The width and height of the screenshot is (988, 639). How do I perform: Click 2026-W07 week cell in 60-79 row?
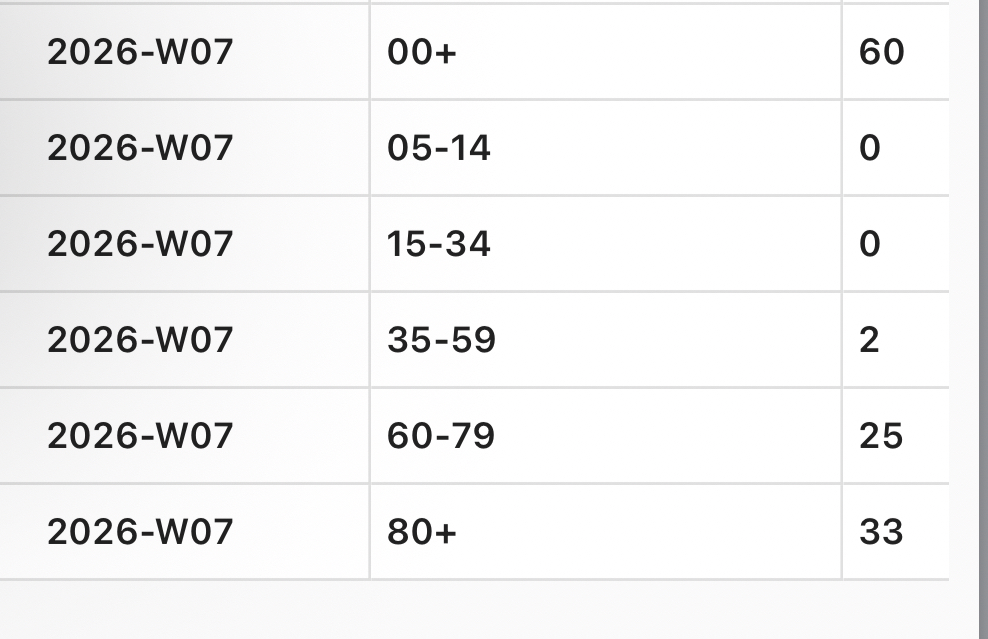point(140,436)
